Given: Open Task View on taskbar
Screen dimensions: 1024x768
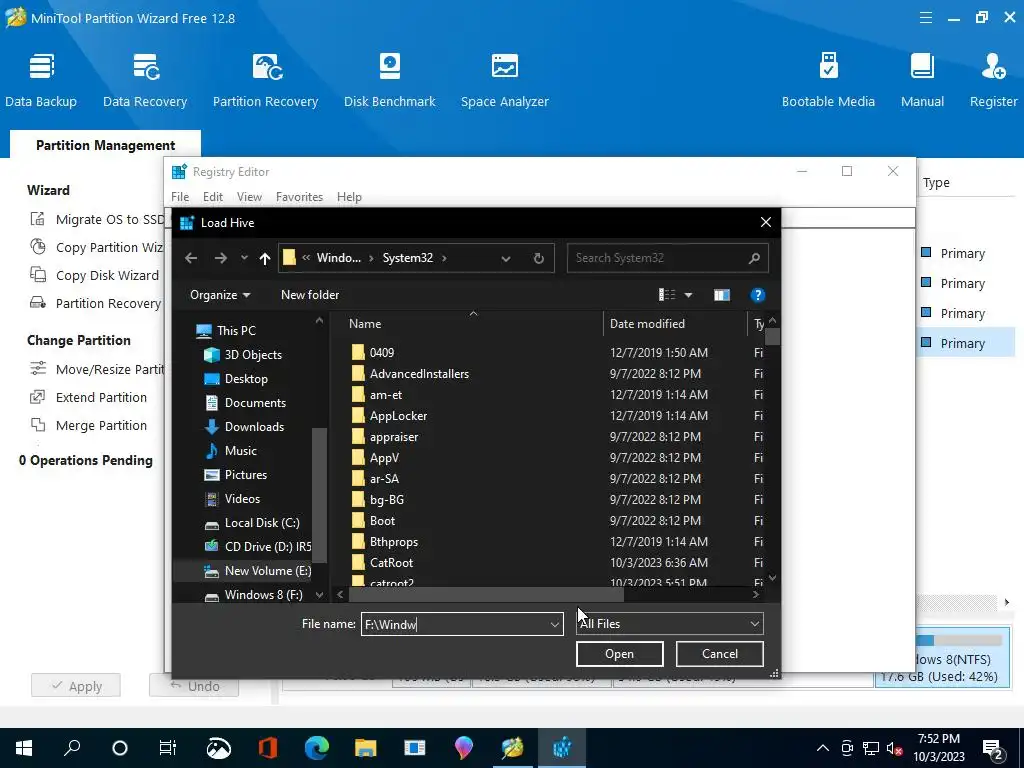Looking at the screenshot, I should pyautogui.click(x=168, y=748).
